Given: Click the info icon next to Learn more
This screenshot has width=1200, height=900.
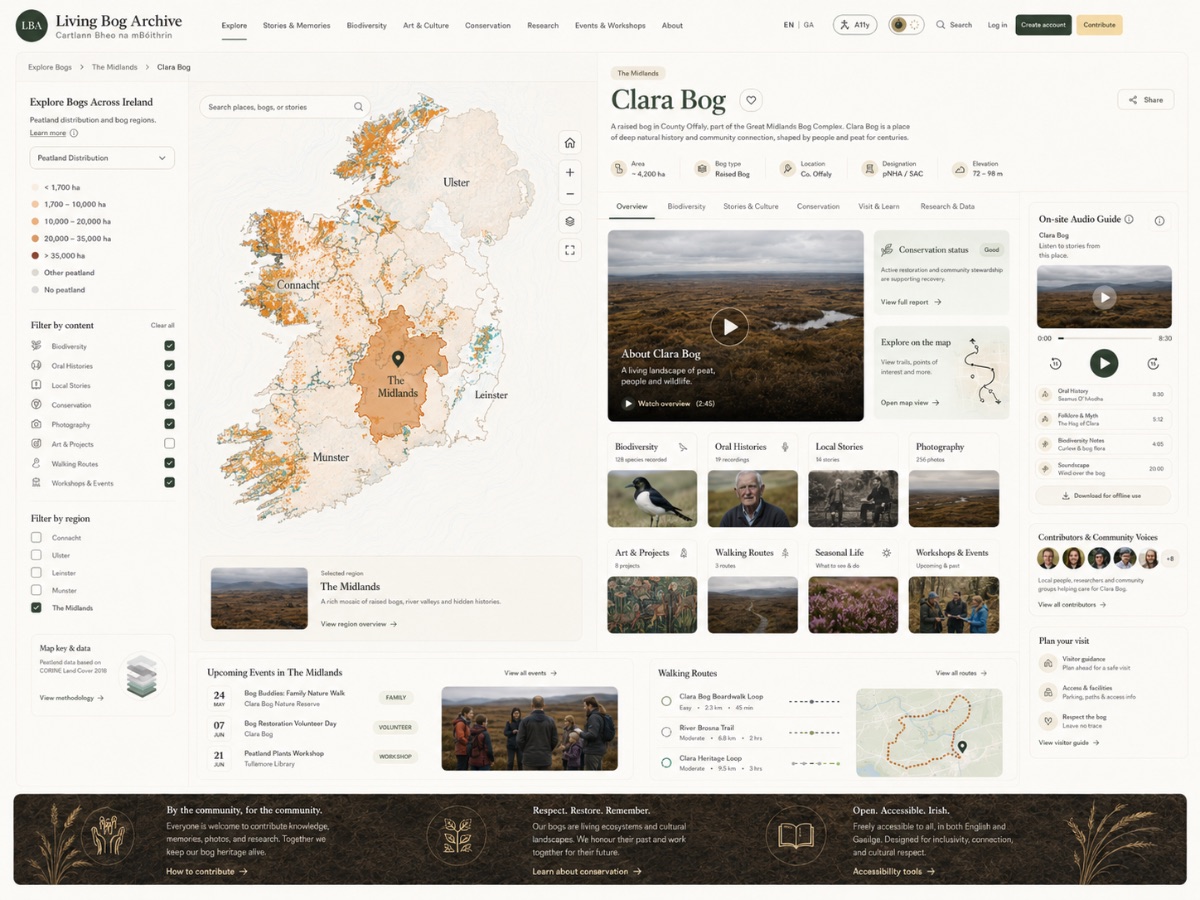Looking at the screenshot, I should (74, 133).
